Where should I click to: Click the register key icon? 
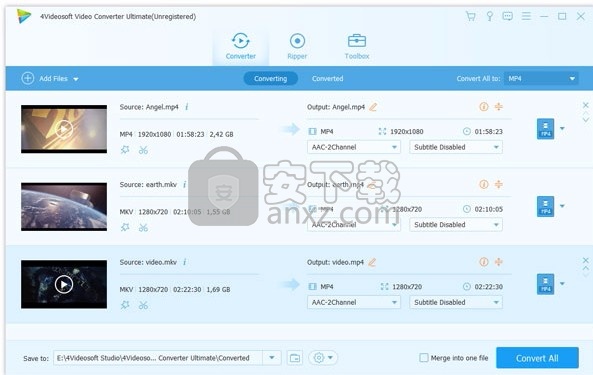click(489, 16)
